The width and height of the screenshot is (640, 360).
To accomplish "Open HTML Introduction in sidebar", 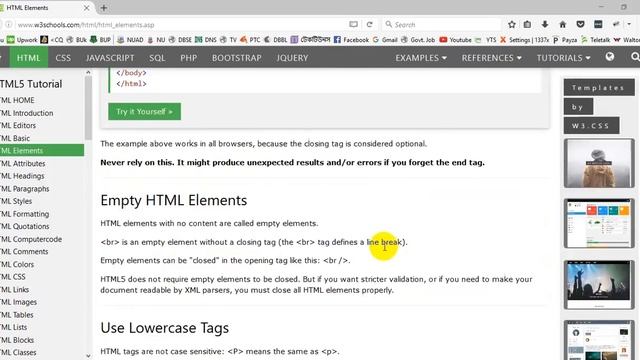I will point(27,113).
